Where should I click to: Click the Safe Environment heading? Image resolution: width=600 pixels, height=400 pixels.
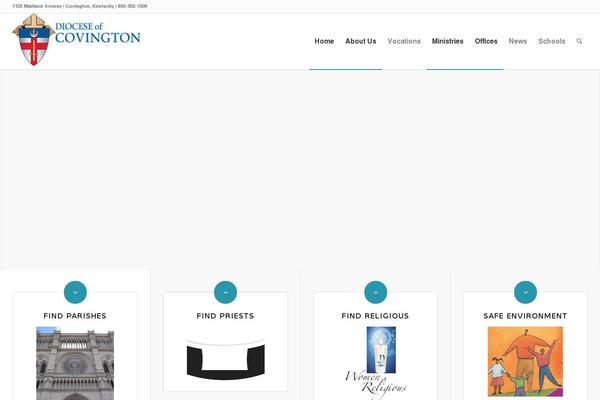tap(525, 316)
